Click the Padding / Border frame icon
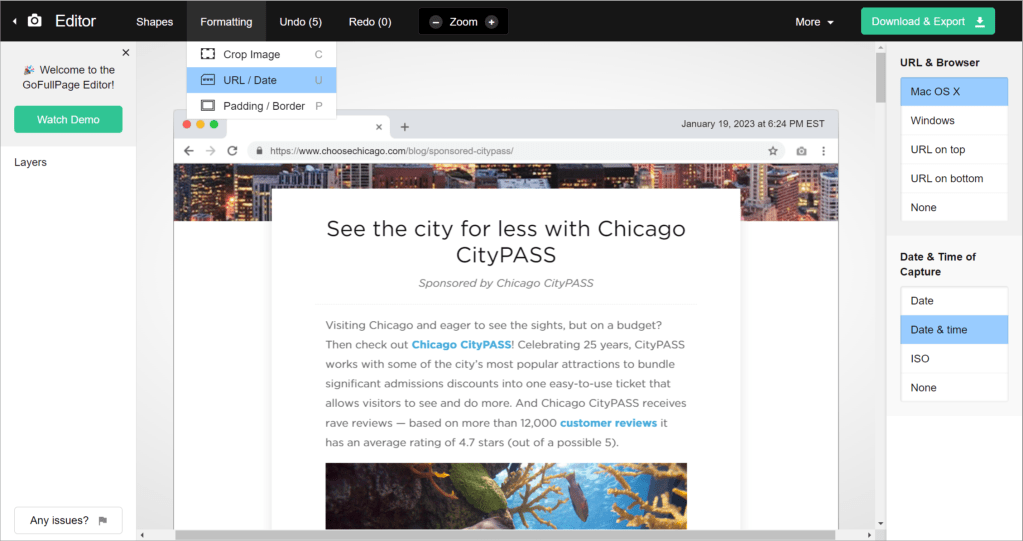This screenshot has width=1023, height=541. coord(208,106)
